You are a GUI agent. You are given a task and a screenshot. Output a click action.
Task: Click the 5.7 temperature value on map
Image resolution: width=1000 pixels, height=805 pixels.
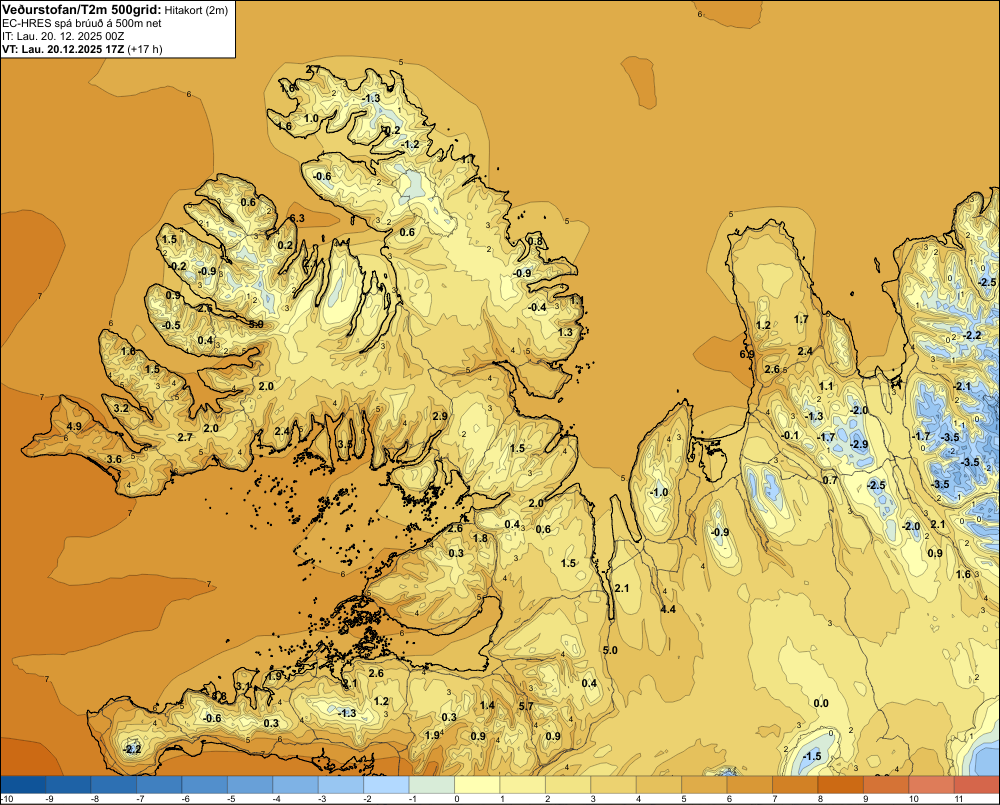(526, 705)
